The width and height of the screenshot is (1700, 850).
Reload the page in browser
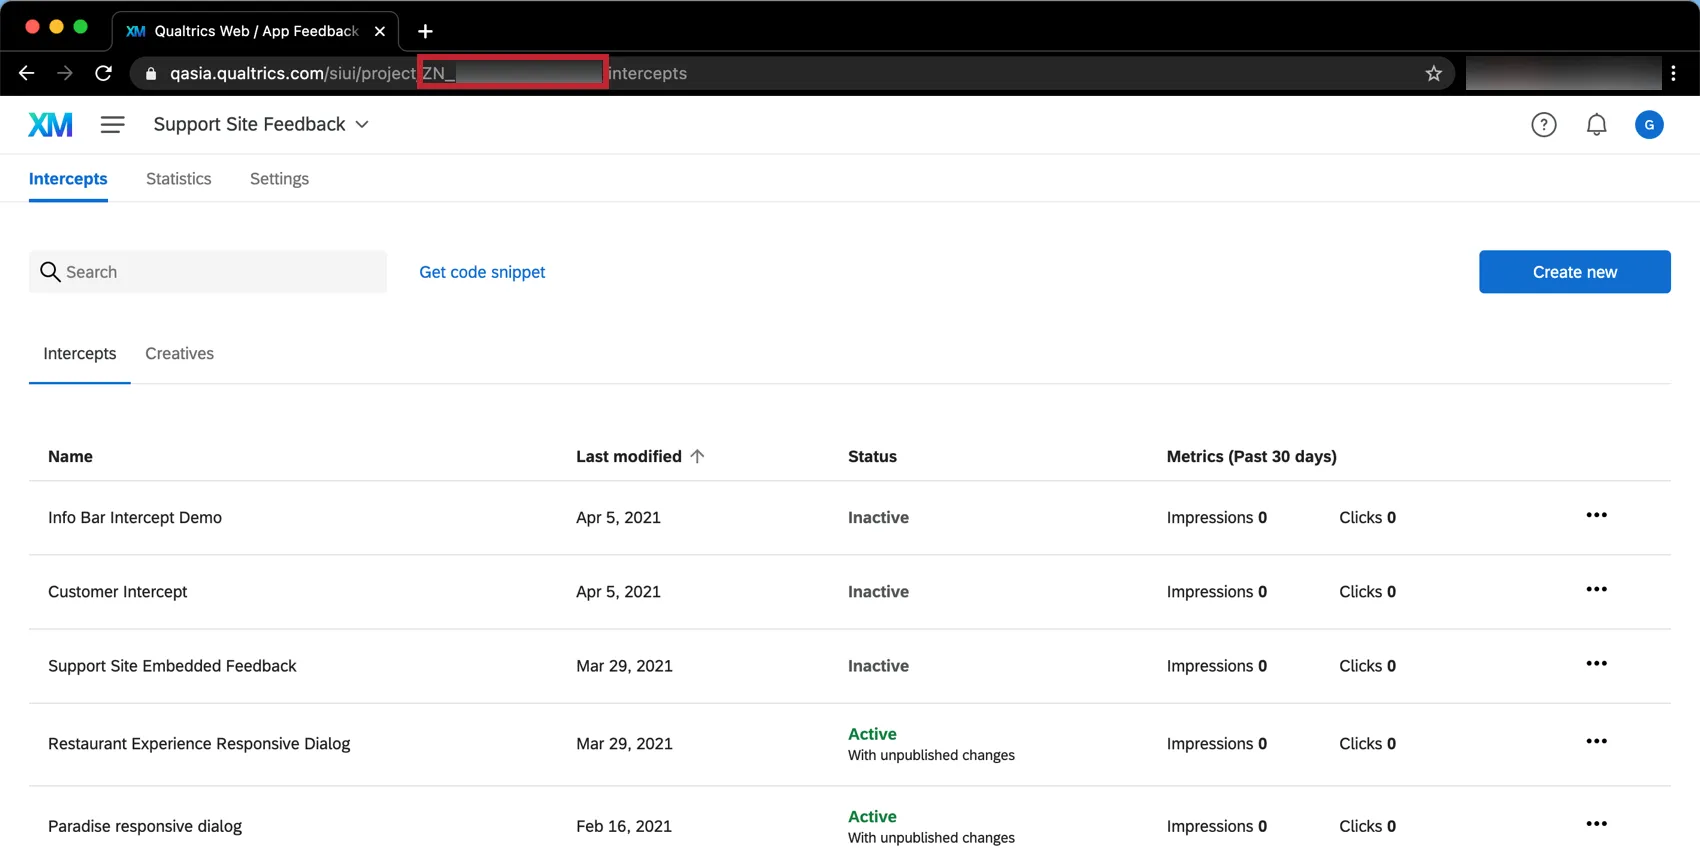103,73
